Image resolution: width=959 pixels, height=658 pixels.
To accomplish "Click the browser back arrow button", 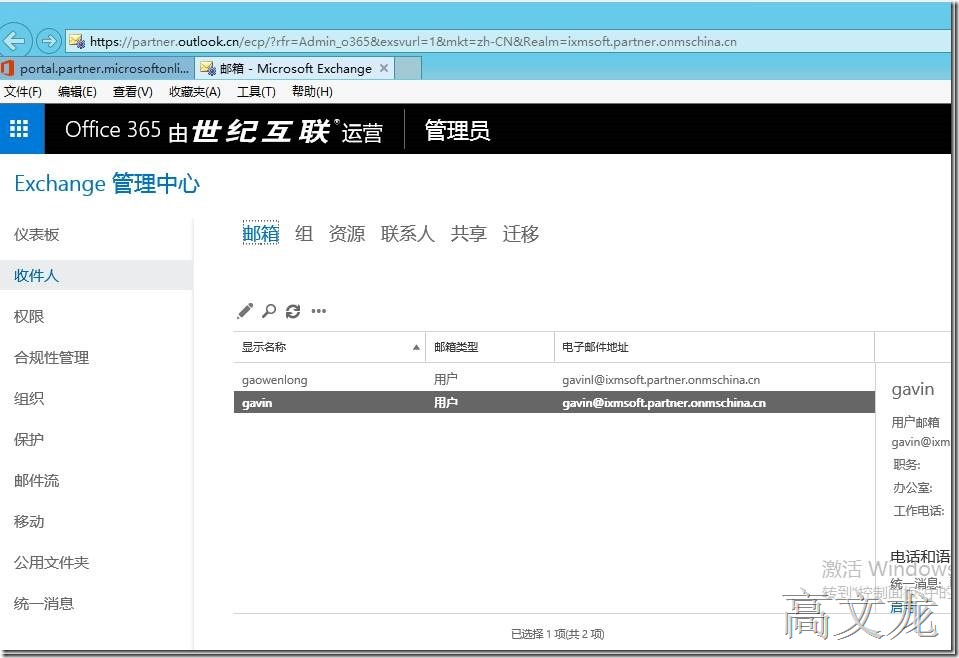I will (x=13, y=41).
